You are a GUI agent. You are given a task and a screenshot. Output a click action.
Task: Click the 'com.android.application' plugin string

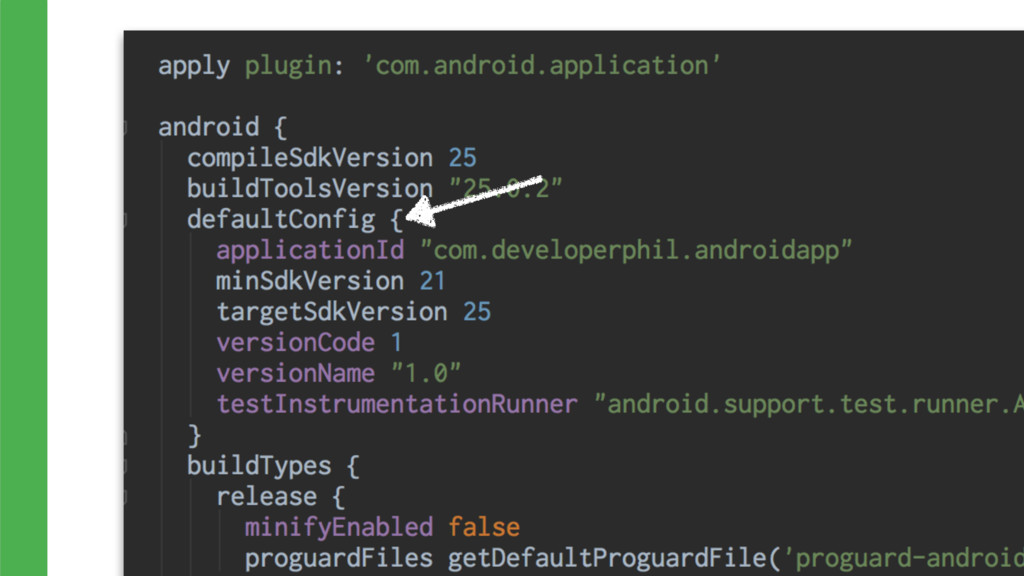541,66
